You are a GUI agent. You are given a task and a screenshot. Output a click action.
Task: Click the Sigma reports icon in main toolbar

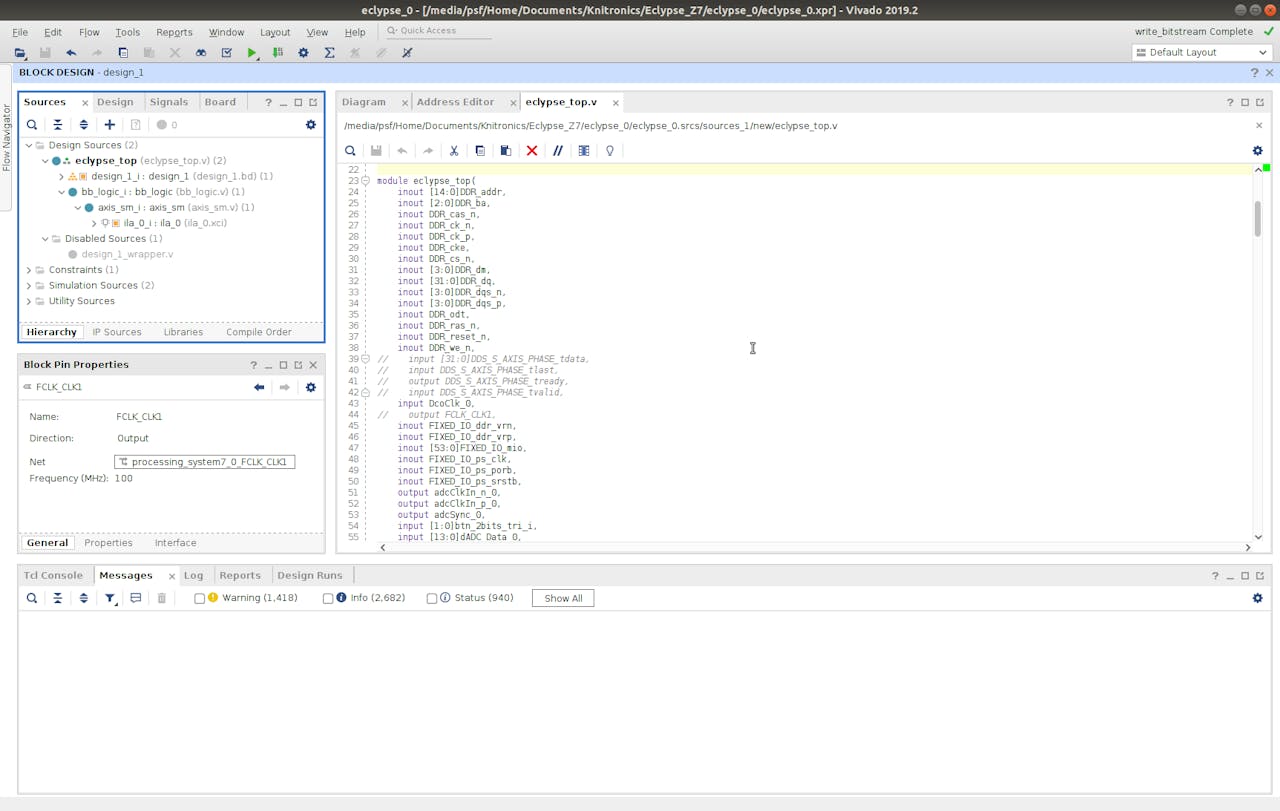(x=329, y=53)
